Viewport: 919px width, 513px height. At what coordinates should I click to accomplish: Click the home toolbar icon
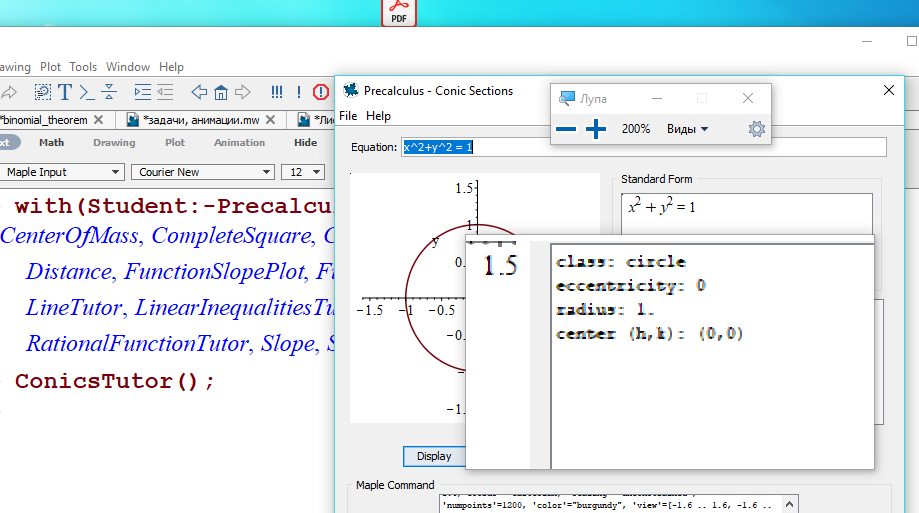click(221, 92)
